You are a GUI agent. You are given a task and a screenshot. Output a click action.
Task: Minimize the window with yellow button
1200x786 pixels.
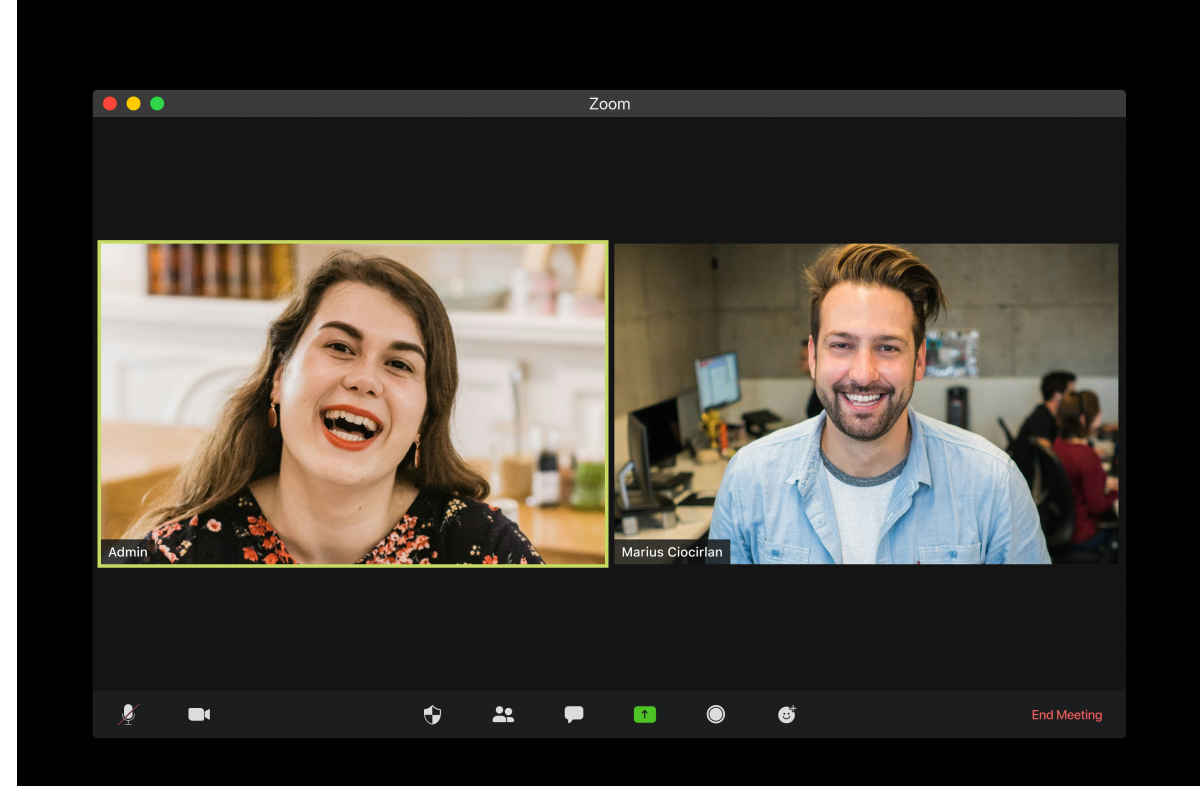point(134,103)
